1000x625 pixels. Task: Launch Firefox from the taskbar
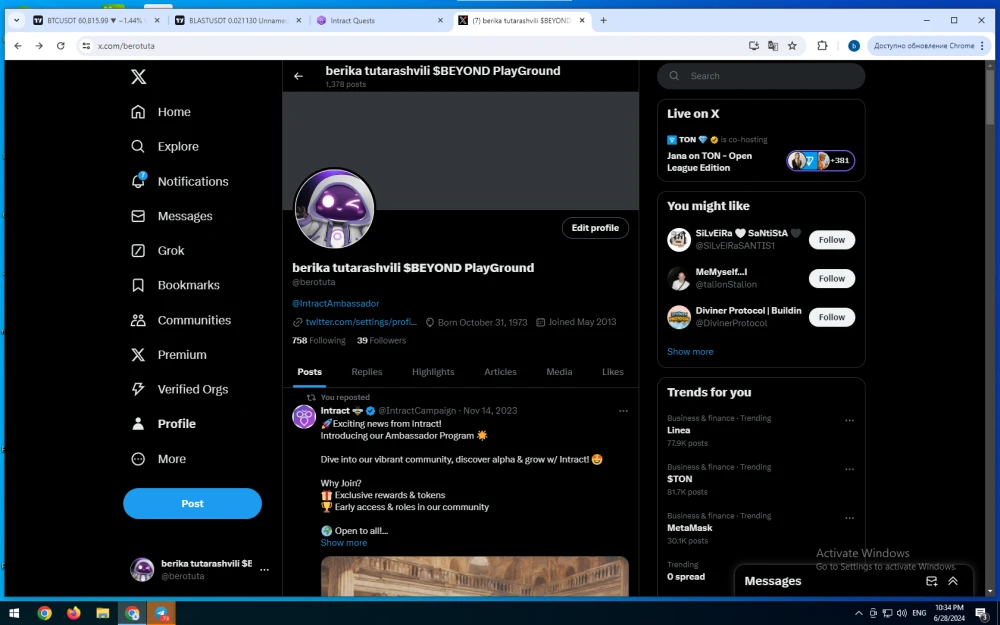click(x=73, y=614)
